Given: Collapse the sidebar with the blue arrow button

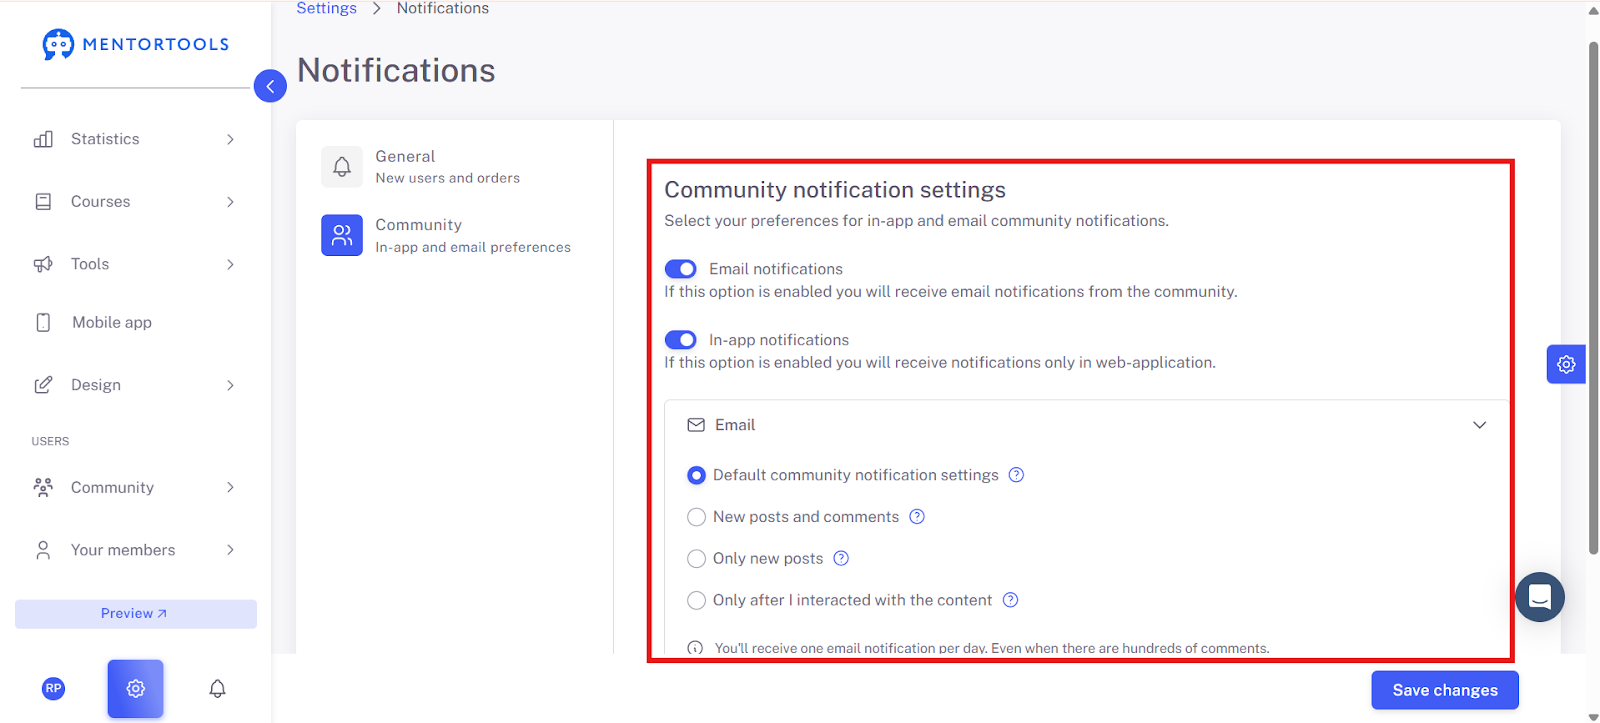Looking at the screenshot, I should tap(270, 86).
